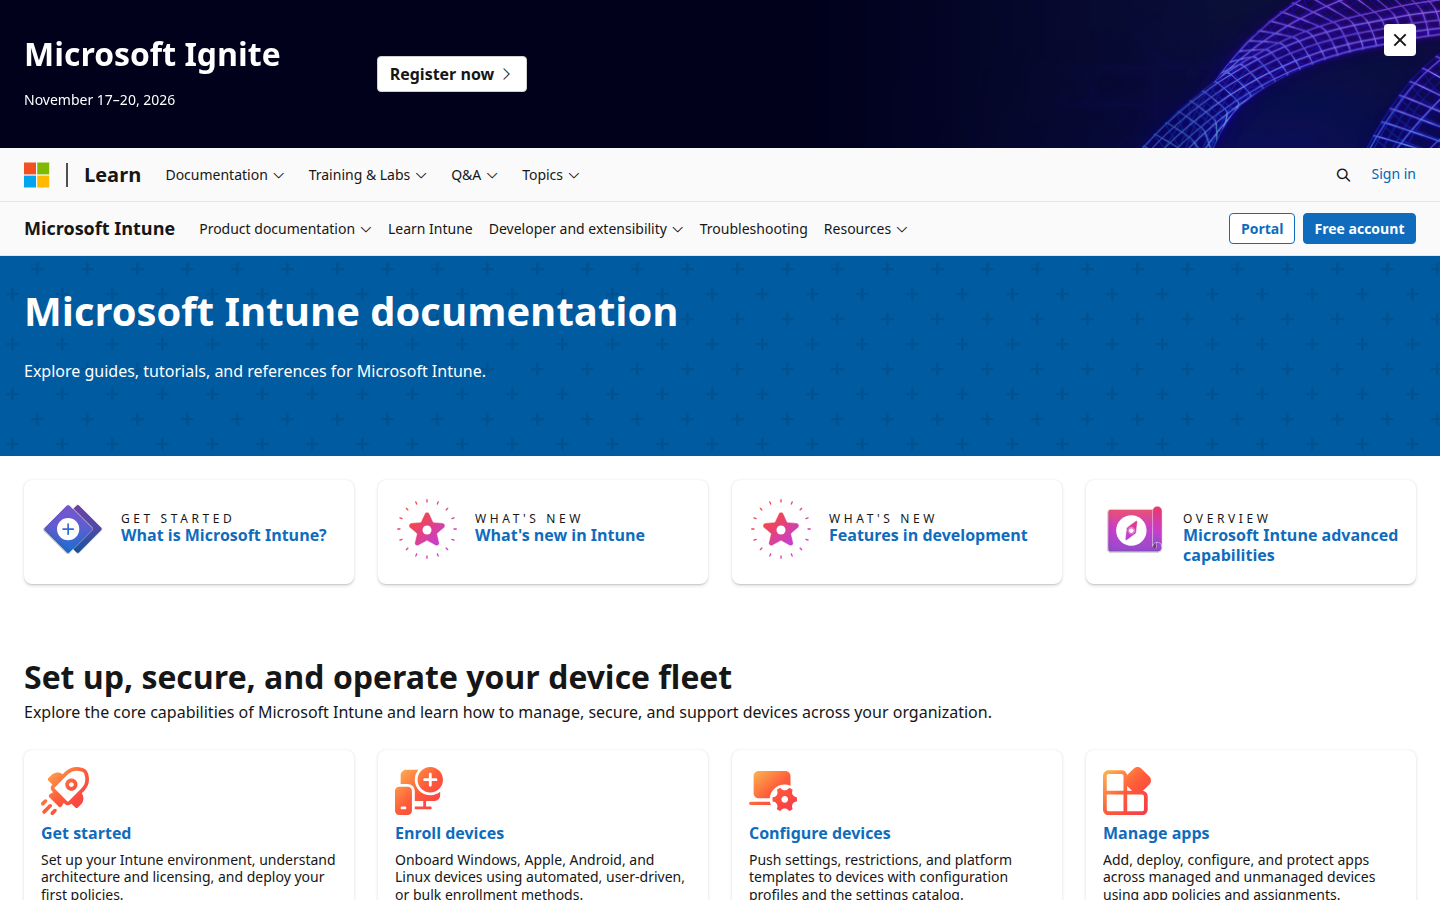Click the What is Microsoft Intune card icon
This screenshot has width=1440, height=900.
coord(73,530)
